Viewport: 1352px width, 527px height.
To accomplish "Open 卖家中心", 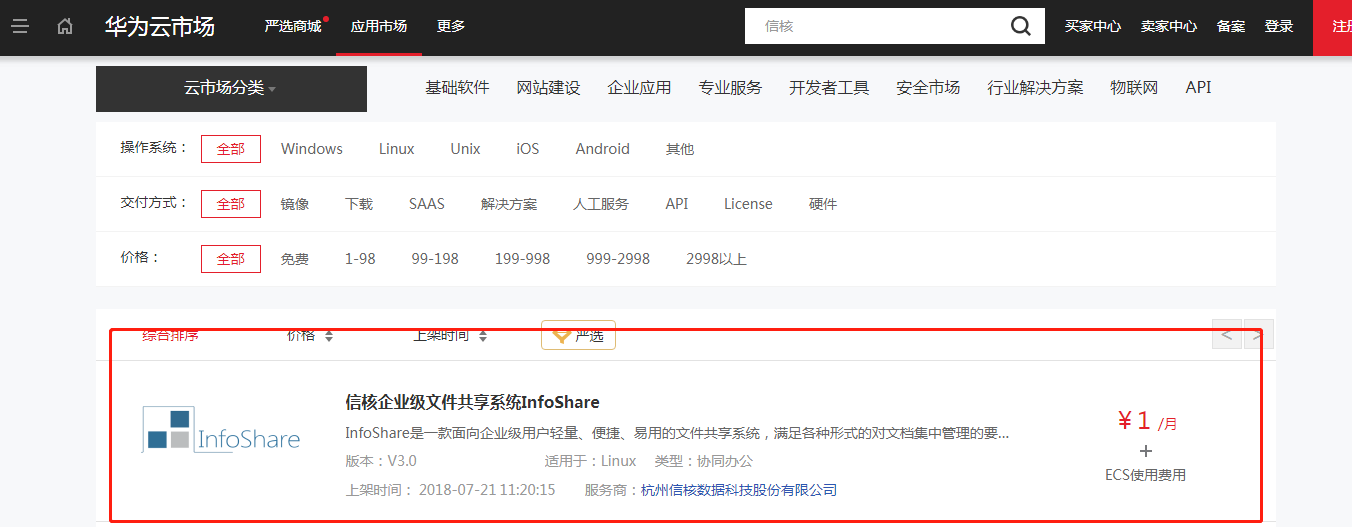I will [x=1169, y=27].
